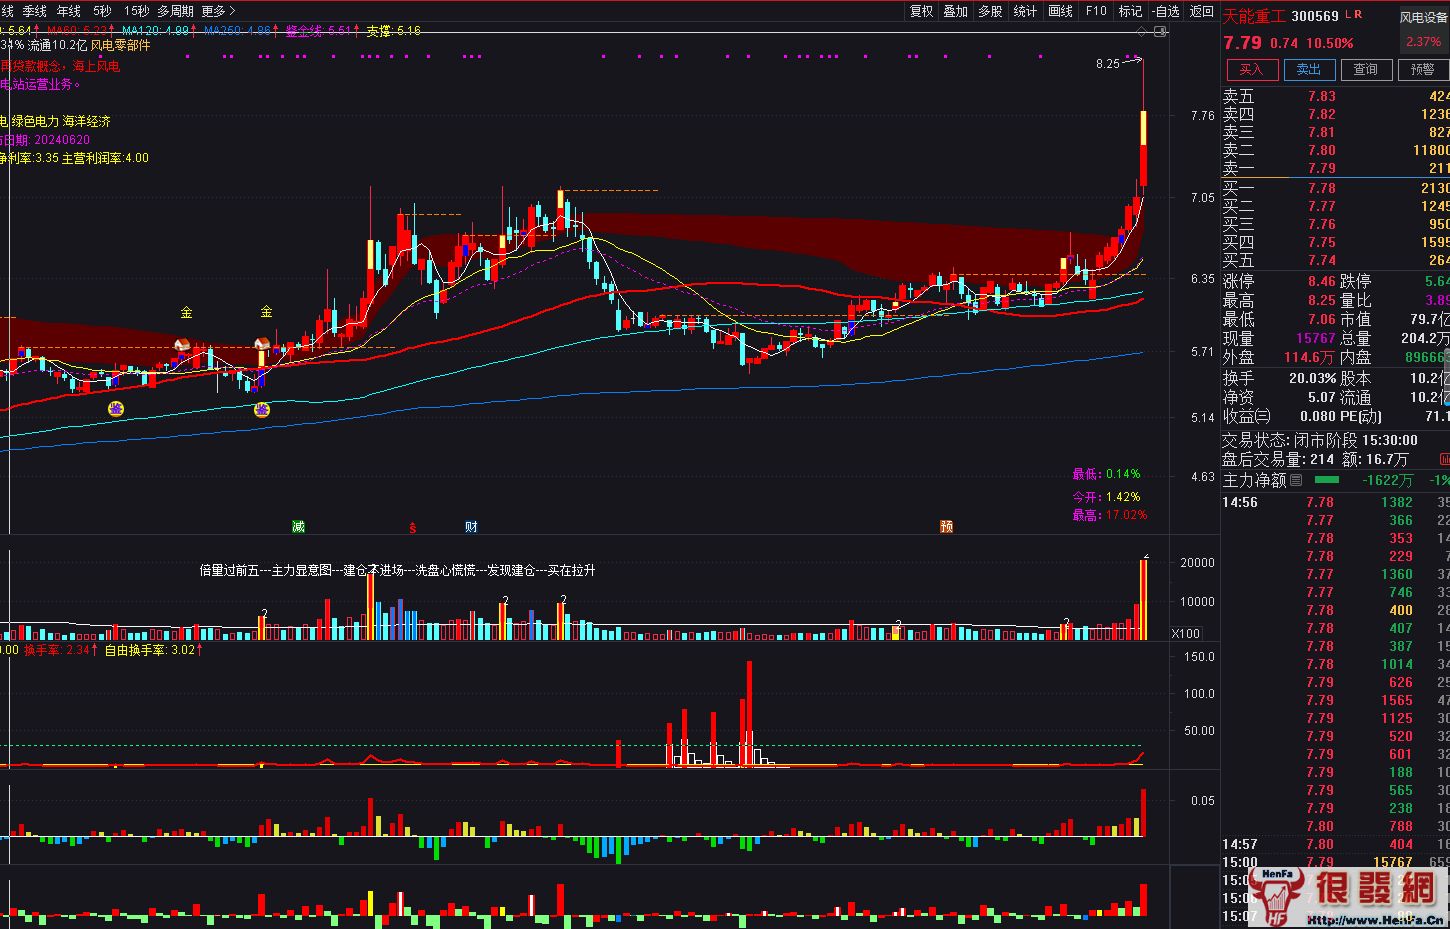Viewport: 1450px width, 929px height.
Task: Open the 多周期 multi-period view
Action: click(175, 11)
